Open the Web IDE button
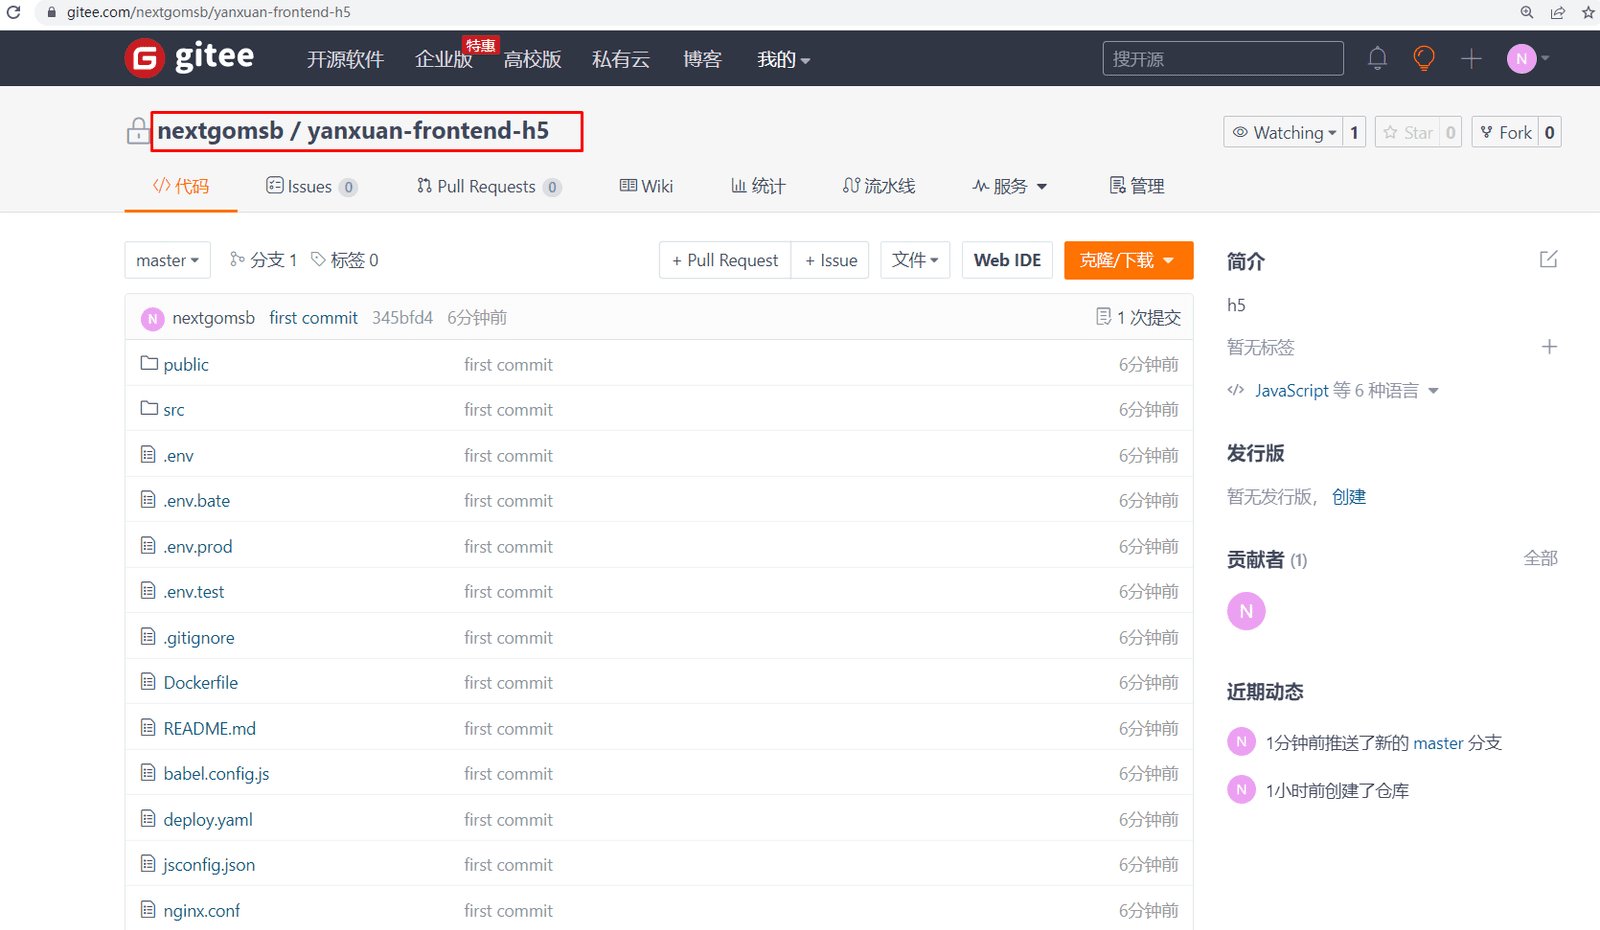The width and height of the screenshot is (1600, 930). click(x=1007, y=260)
